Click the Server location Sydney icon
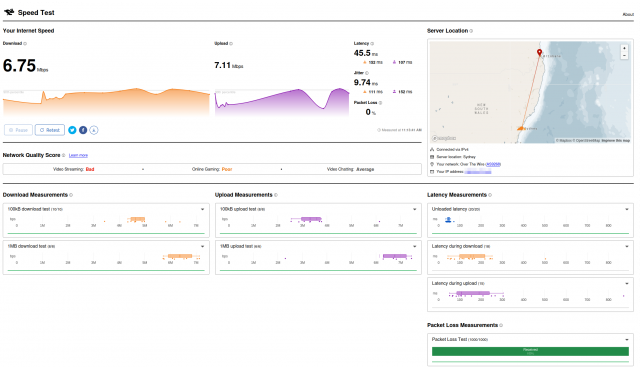This screenshot has width=640, height=367. [x=432, y=157]
